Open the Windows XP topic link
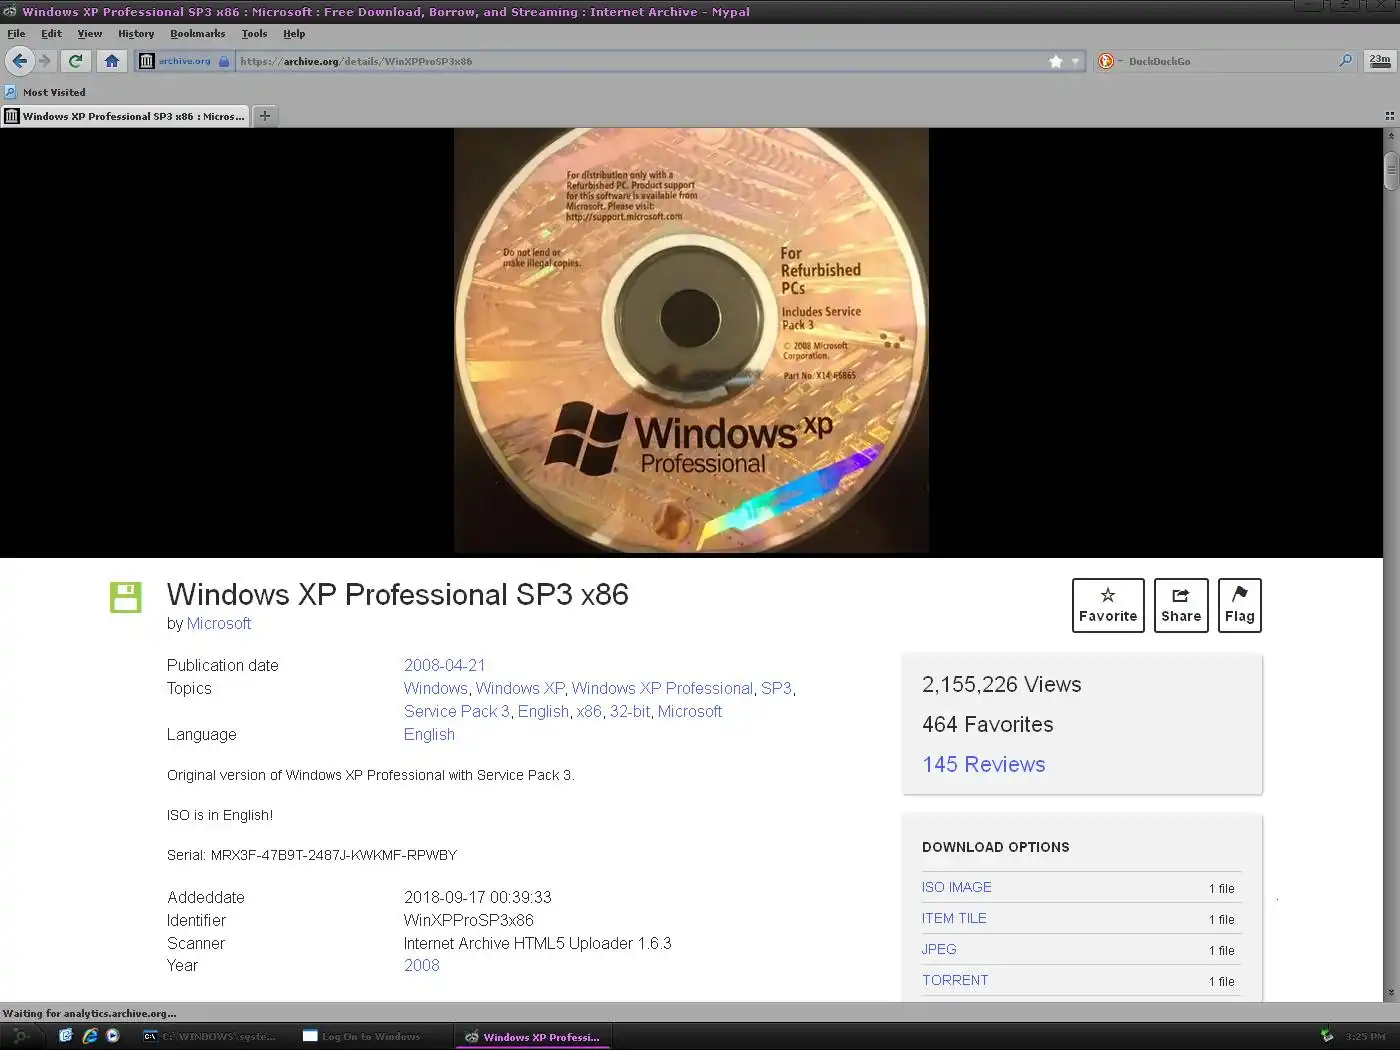The height and width of the screenshot is (1050, 1400). (520, 688)
